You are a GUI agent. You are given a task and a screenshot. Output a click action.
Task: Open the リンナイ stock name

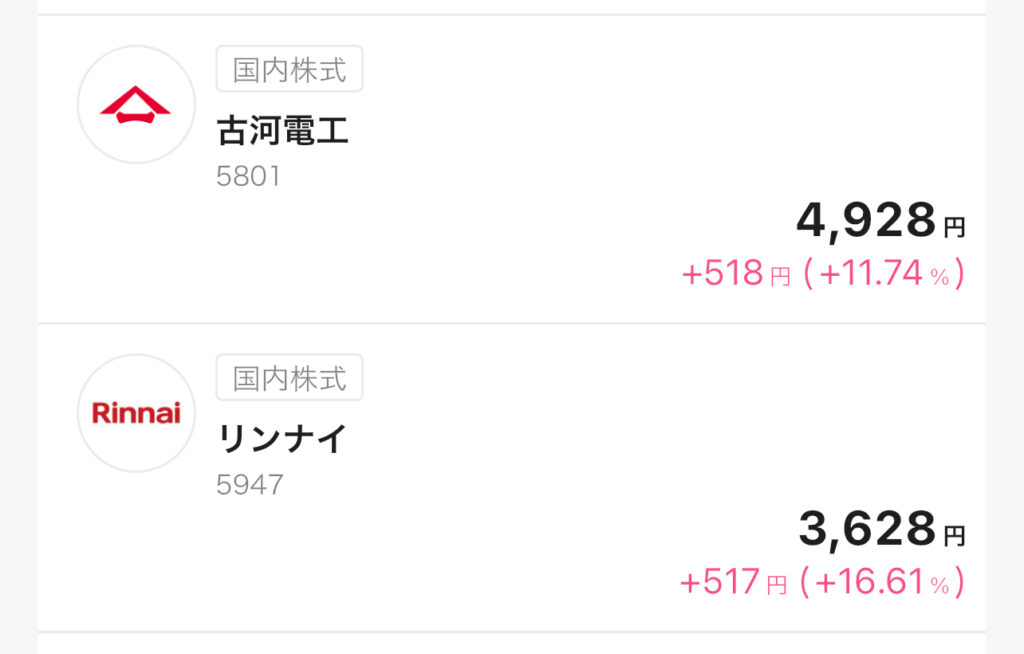click(283, 438)
